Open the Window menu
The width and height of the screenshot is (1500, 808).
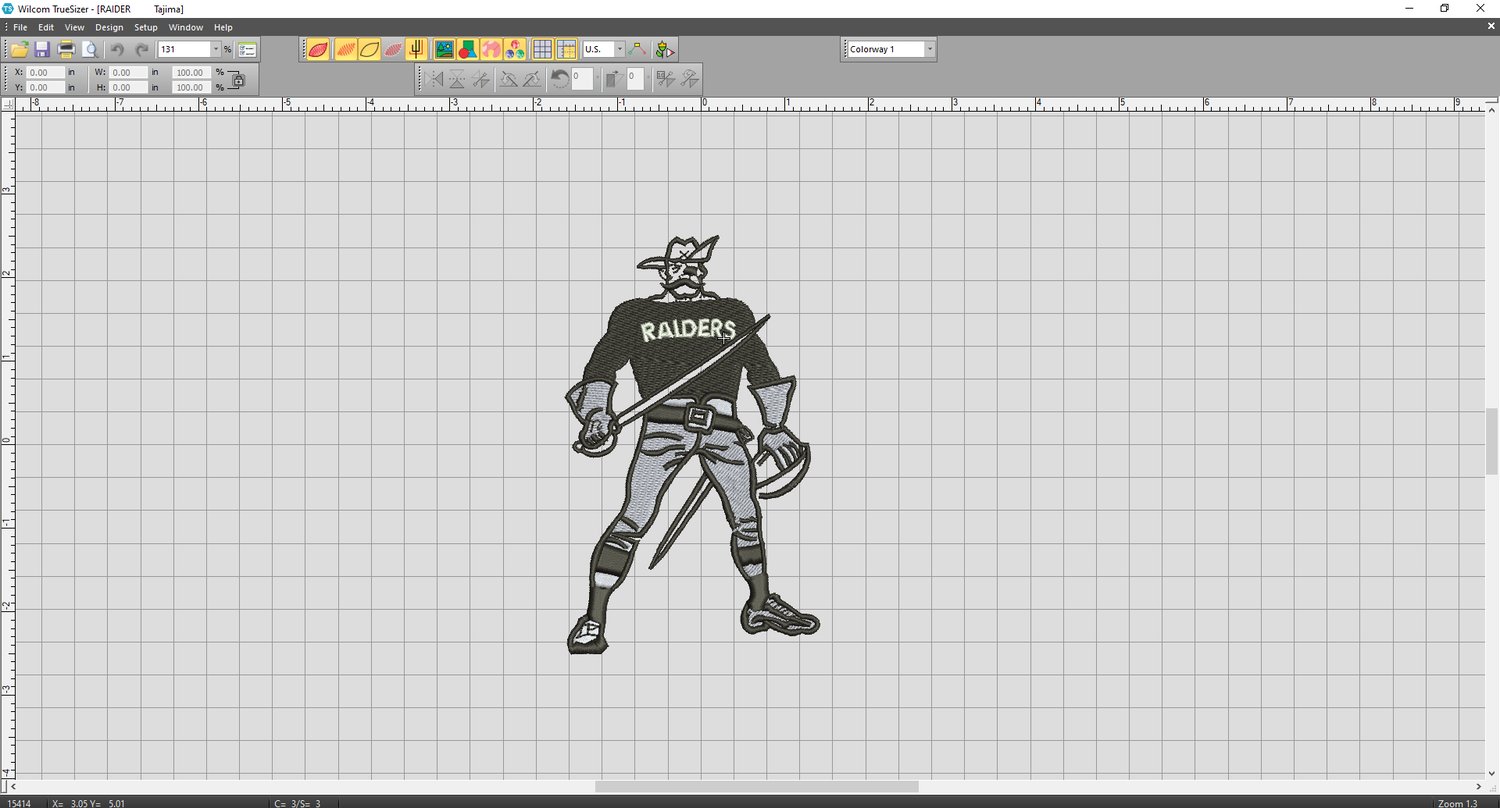(185, 27)
